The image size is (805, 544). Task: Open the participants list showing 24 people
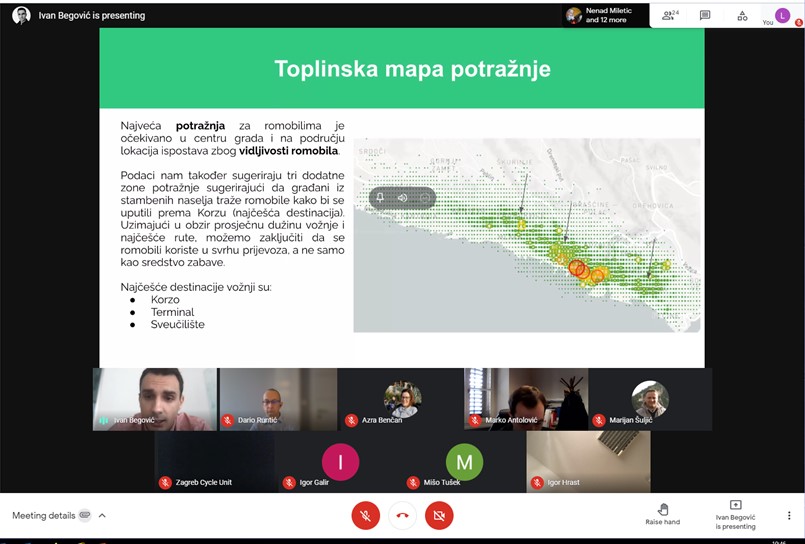coord(668,15)
